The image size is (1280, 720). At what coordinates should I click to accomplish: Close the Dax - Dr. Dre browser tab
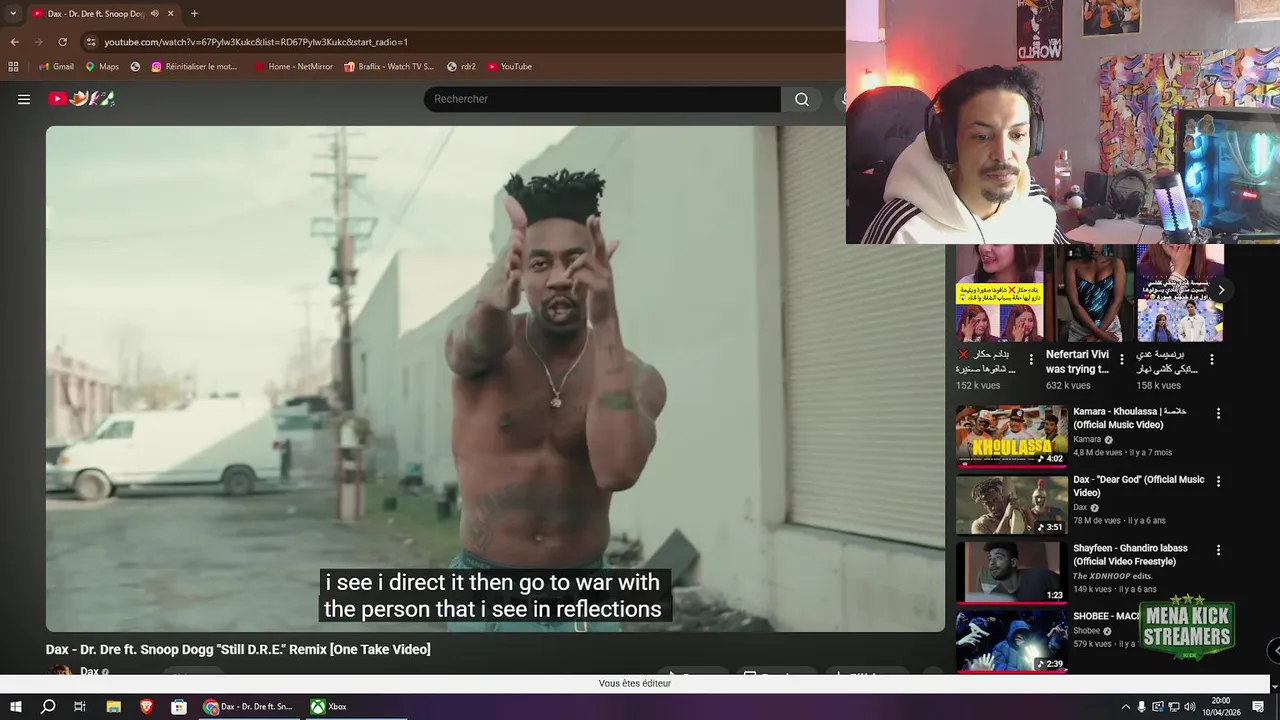click(171, 14)
